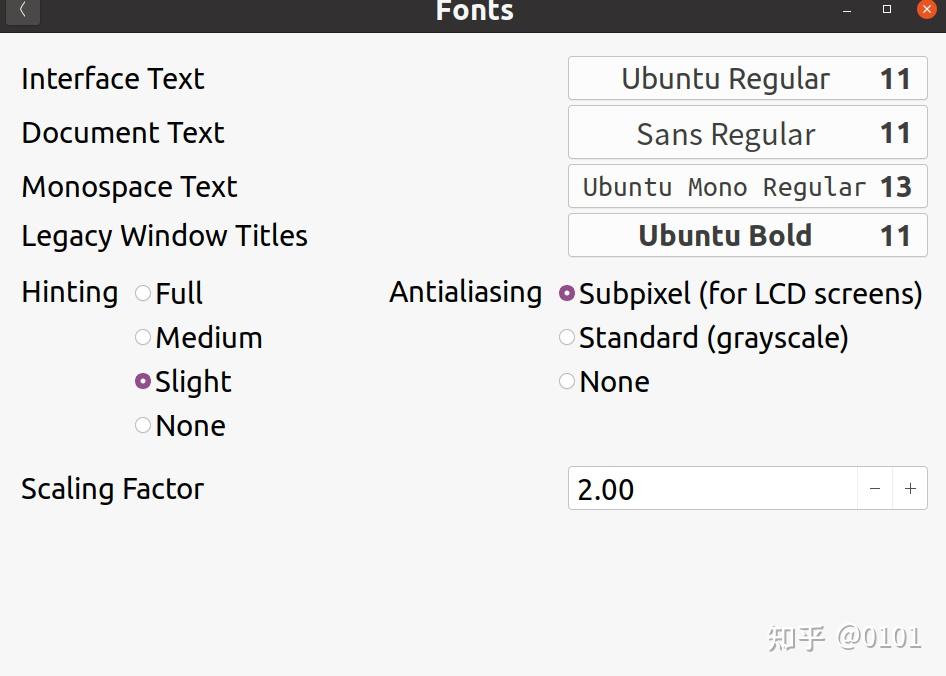The height and width of the screenshot is (676, 946).
Task: Click the Fonts title in header bar
Action: pos(474,11)
